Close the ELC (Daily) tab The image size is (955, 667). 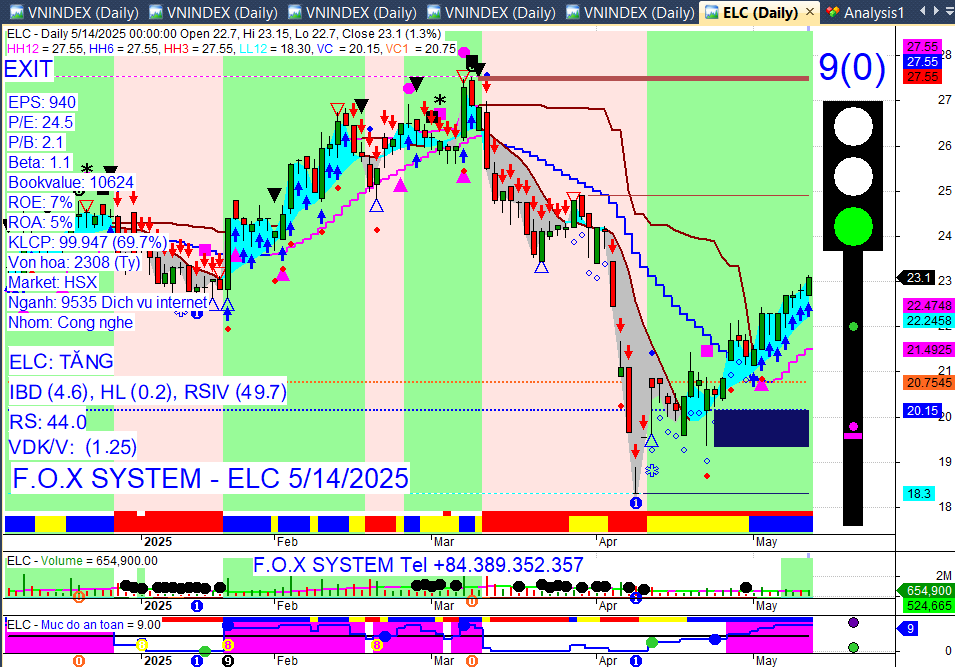click(x=809, y=12)
